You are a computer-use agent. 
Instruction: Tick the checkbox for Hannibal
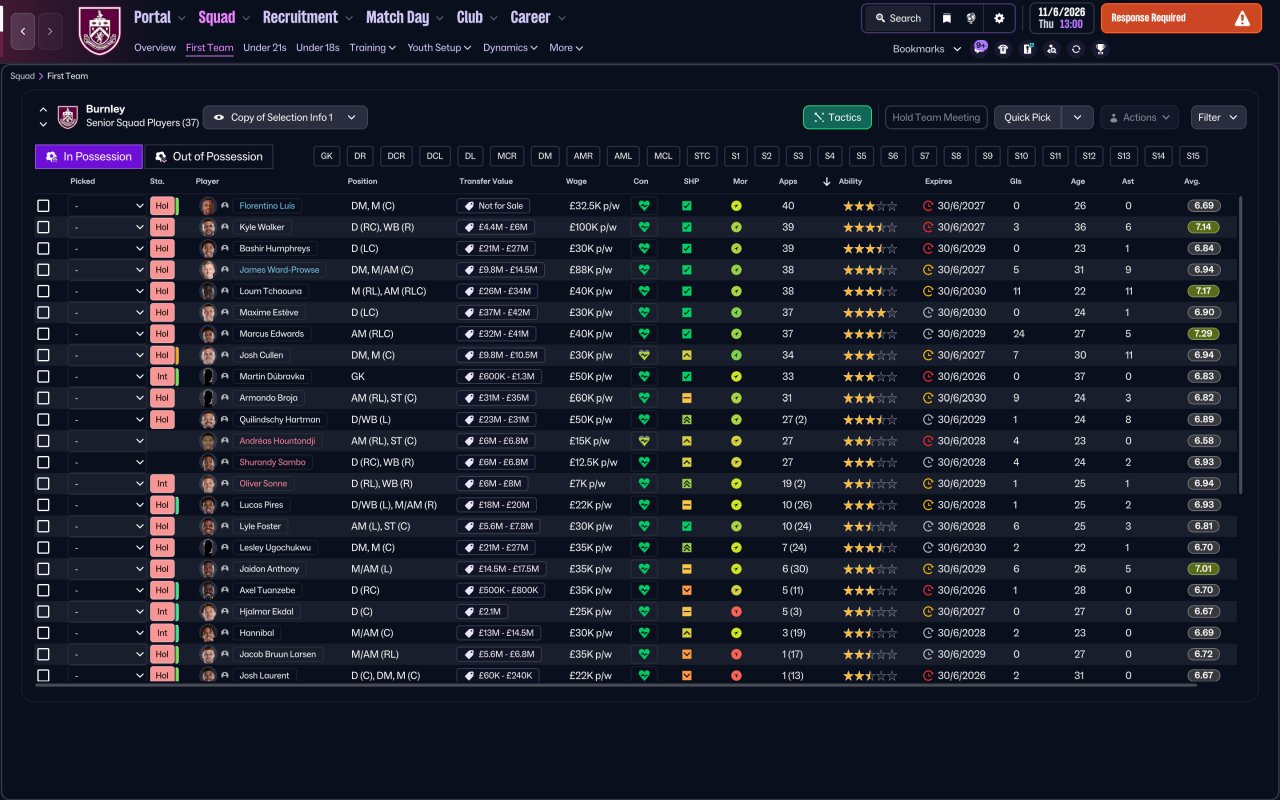(43, 633)
